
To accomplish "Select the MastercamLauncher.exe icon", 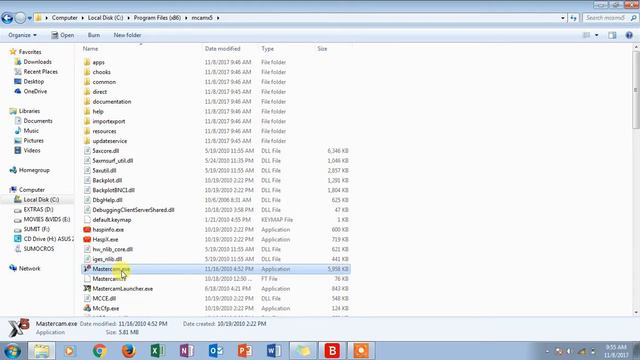I will [87, 289].
